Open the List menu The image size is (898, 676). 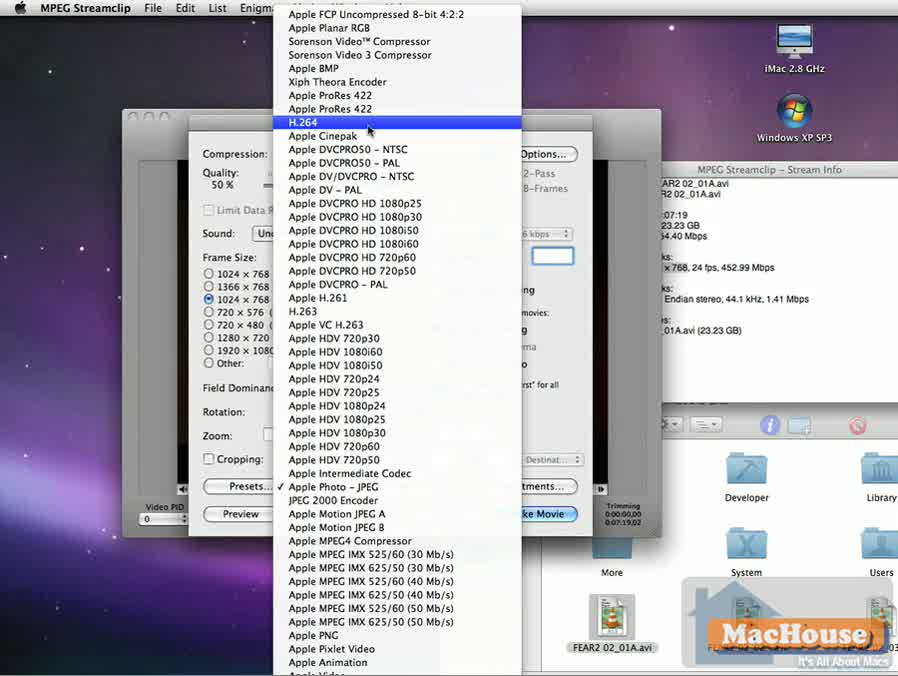[217, 8]
